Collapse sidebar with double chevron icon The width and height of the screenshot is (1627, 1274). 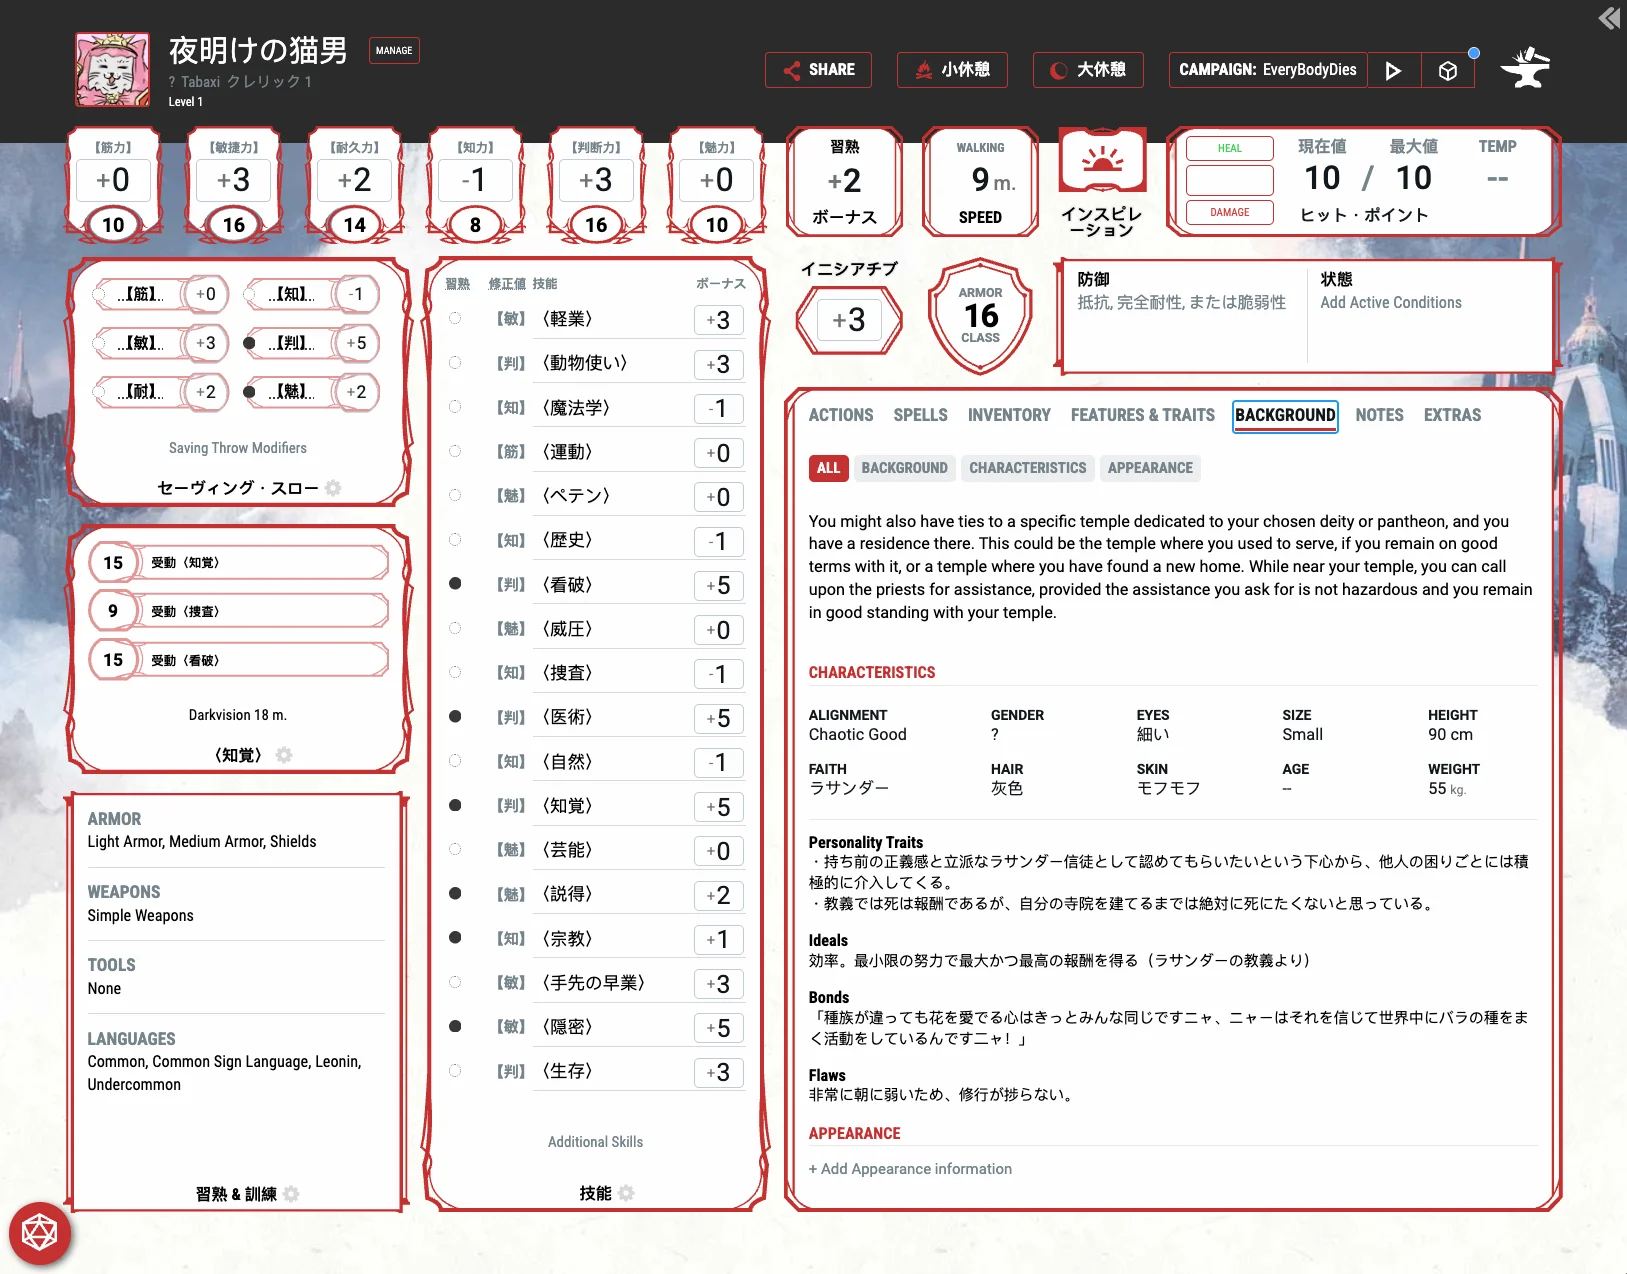click(x=1608, y=18)
